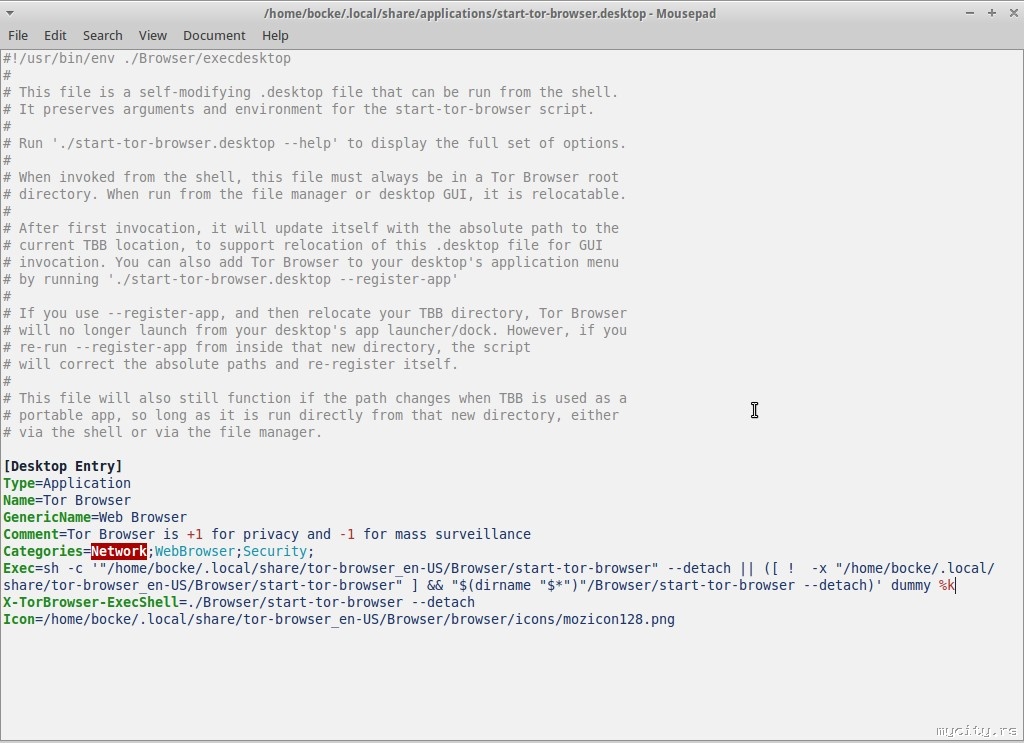Image resolution: width=1024 pixels, height=743 pixels.
Task: Minimize the Mousepad window
Action: 970,13
